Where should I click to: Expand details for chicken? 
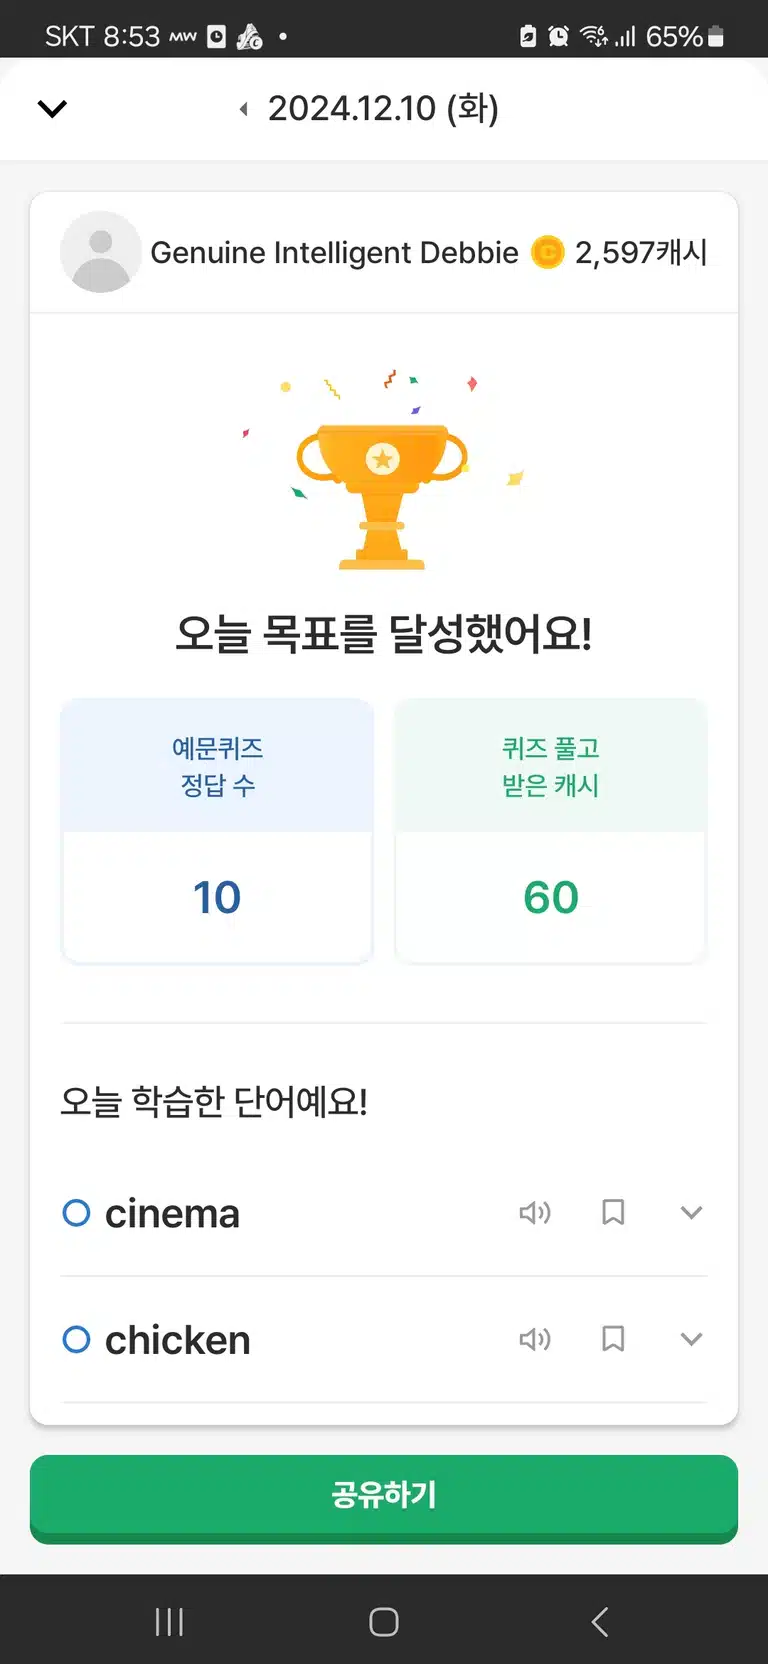pyautogui.click(x=691, y=1339)
